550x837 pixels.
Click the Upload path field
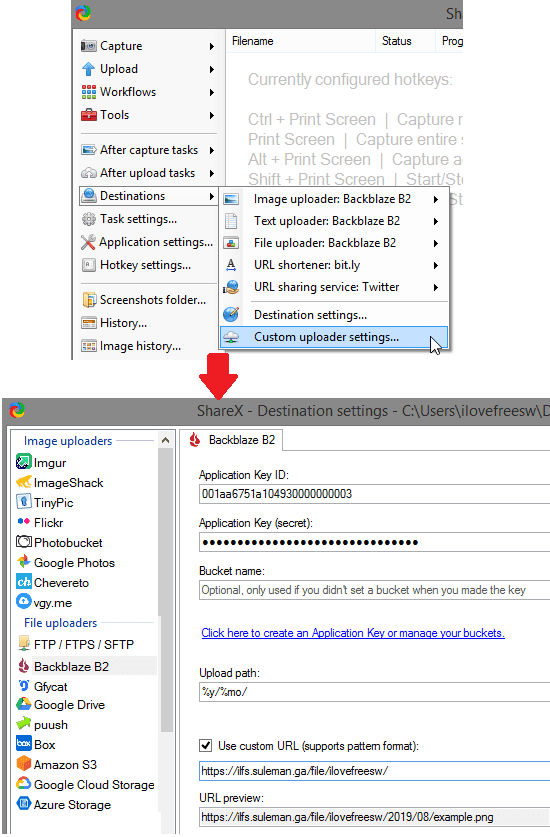pos(374,692)
